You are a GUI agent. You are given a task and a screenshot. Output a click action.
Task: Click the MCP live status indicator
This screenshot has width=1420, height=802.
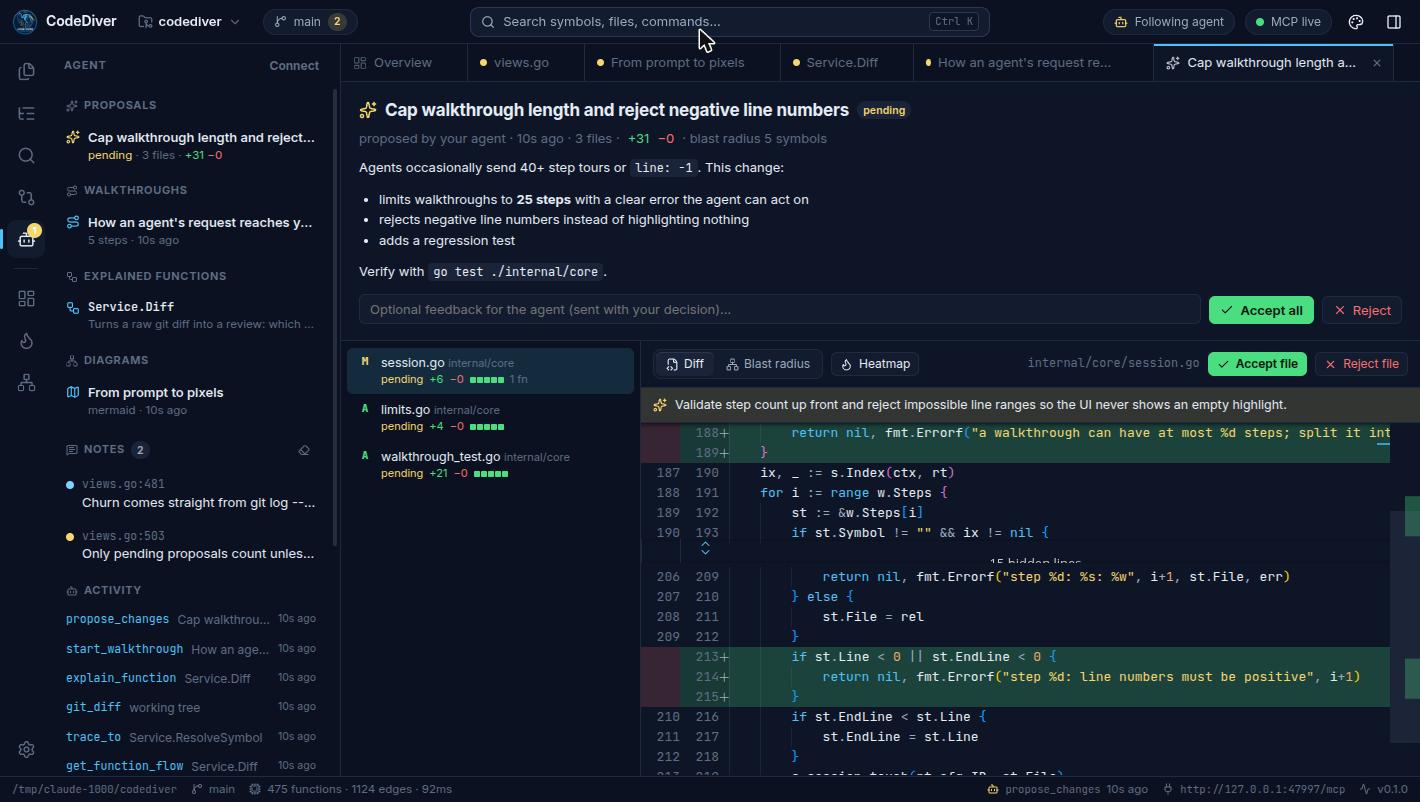pyautogui.click(x=1289, y=21)
